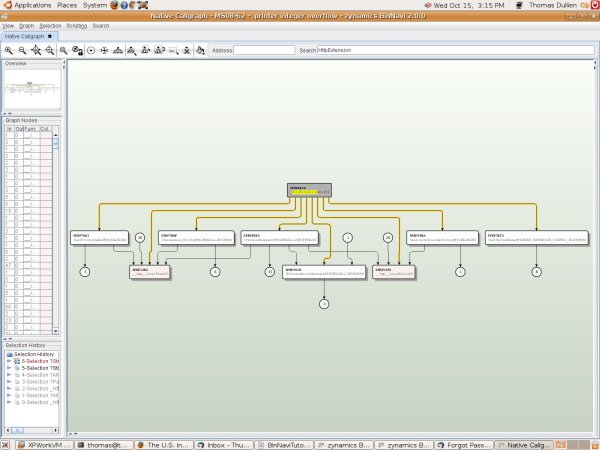Click the delete selected nodes icon
Image resolution: width=600 pixels, height=450 pixels.
click(x=187, y=50)
